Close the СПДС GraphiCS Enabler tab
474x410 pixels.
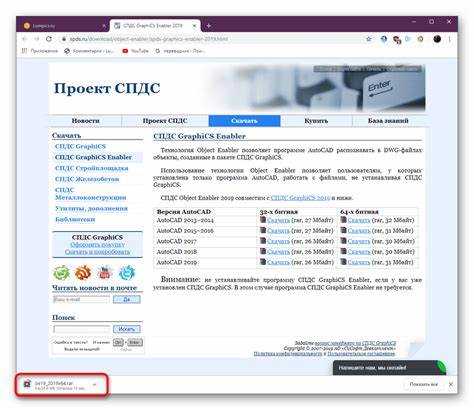(194, 26)
